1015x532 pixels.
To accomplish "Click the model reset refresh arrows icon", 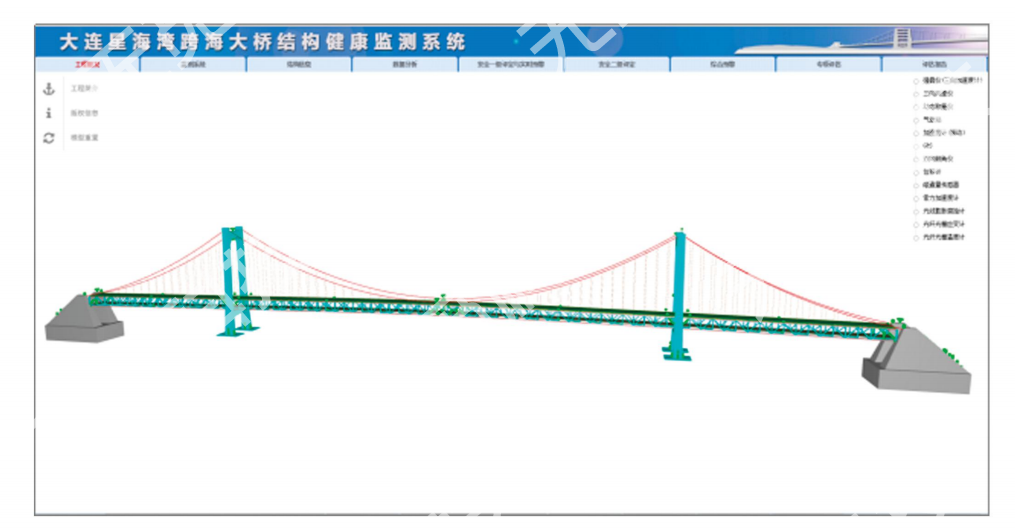I will [48, 138].
